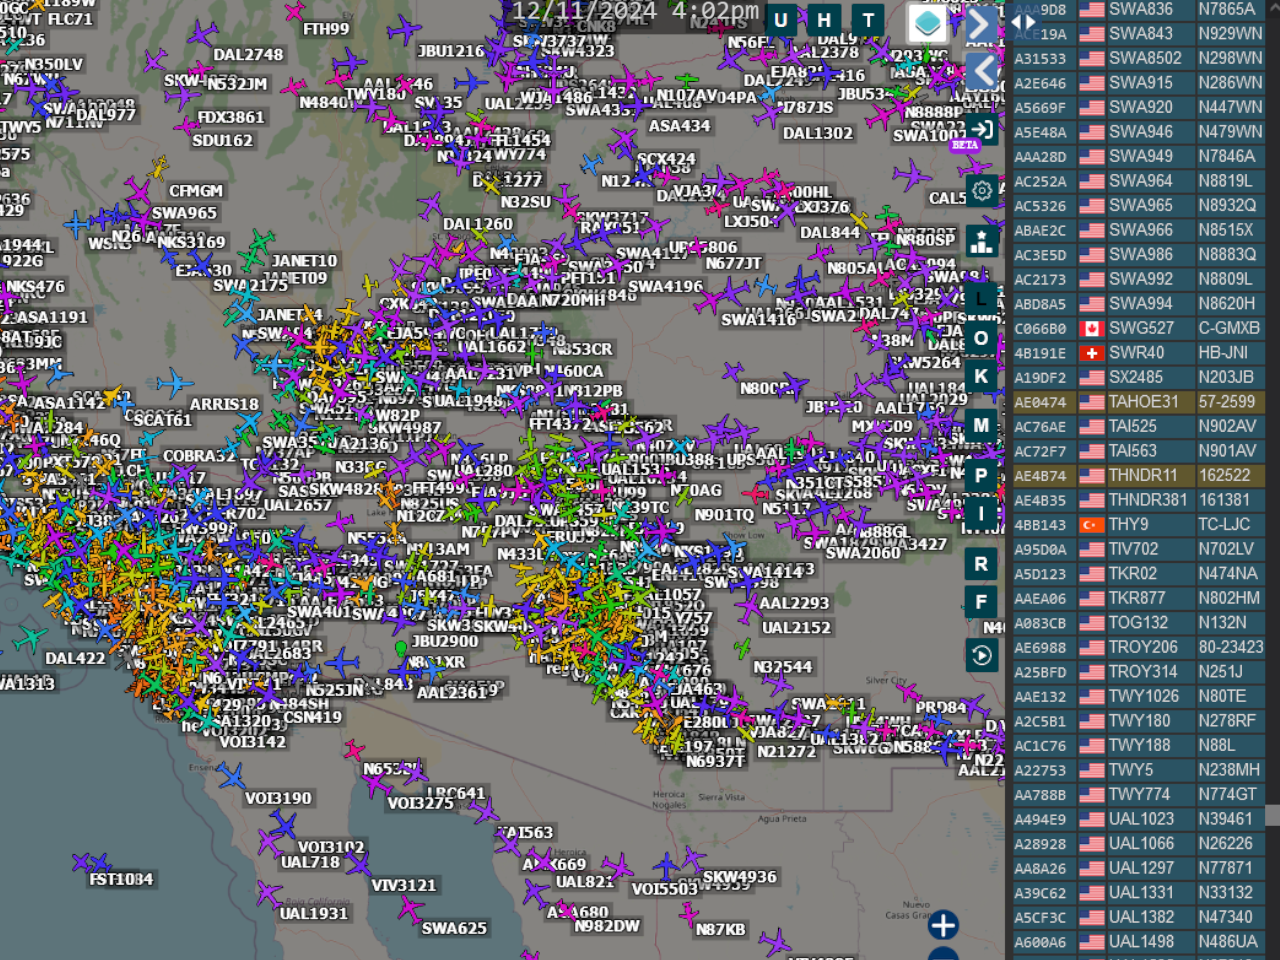Toggle the R map button
Image resolution: width=1280 pixels, height=960 pixels.
[981, 564]
